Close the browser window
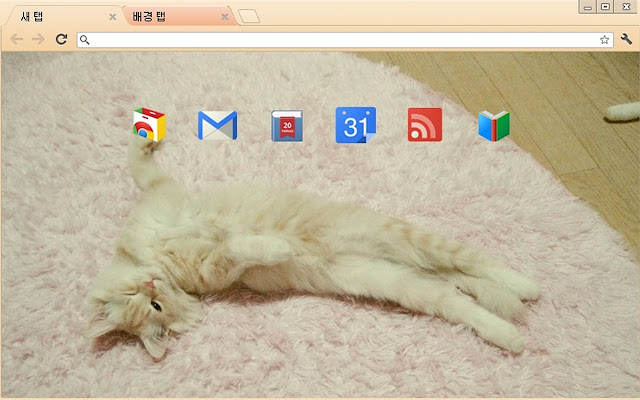The height and width of the screenshot is (400, 640). 626,7
